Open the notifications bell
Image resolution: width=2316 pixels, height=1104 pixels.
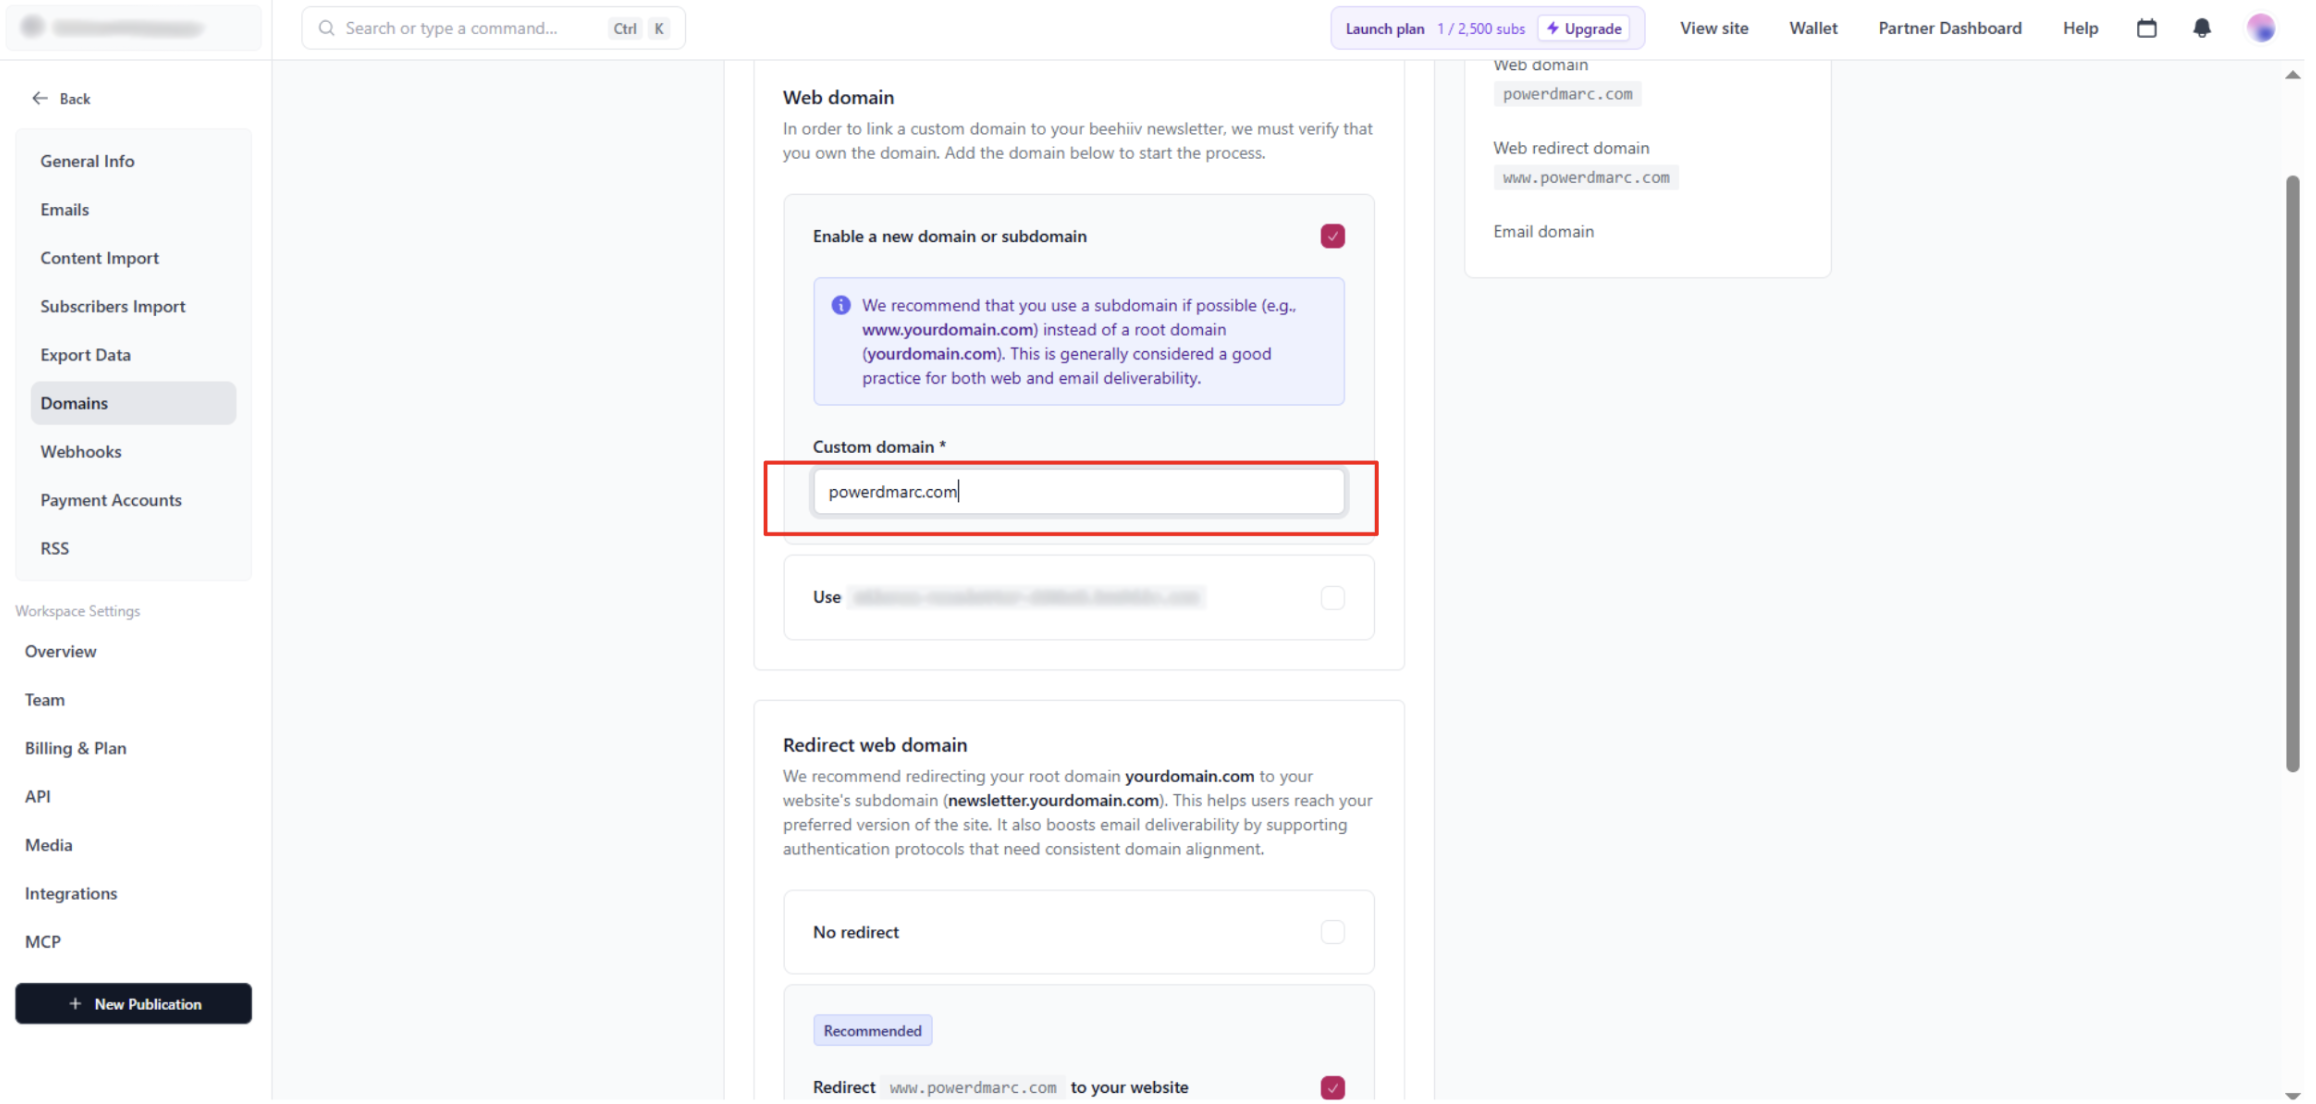2201,28
